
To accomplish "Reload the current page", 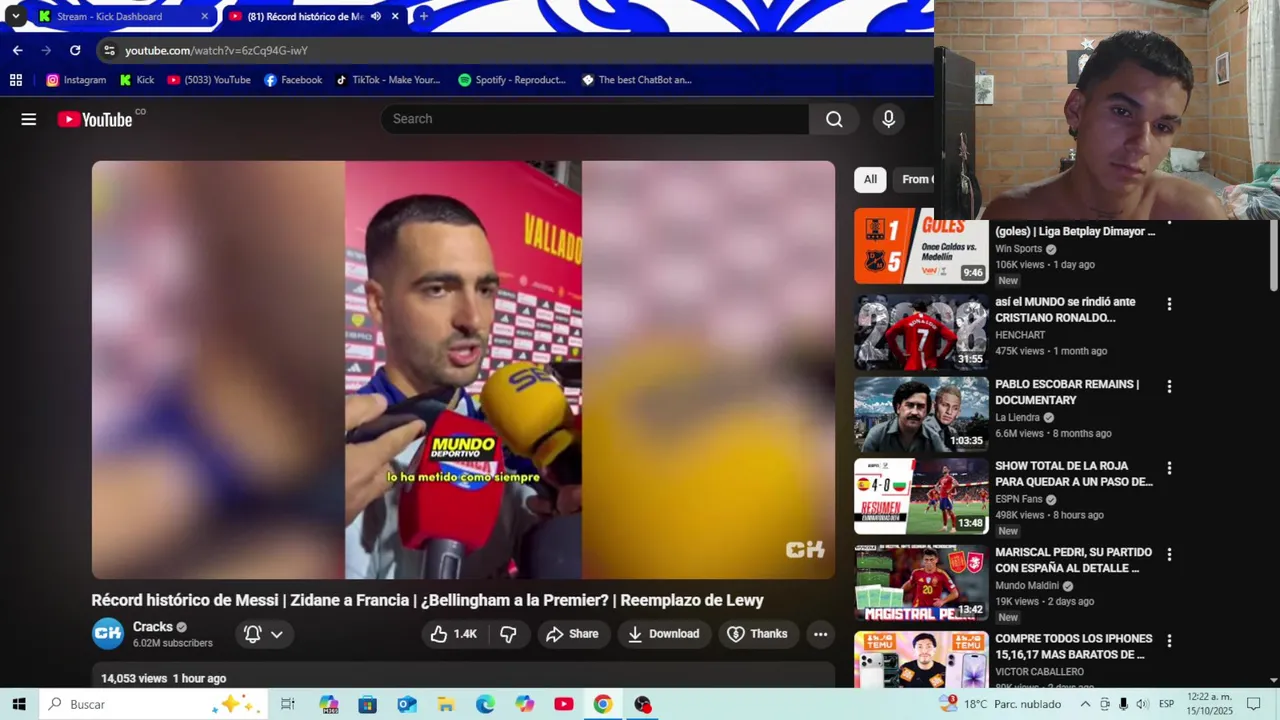I will pos(75,50).
